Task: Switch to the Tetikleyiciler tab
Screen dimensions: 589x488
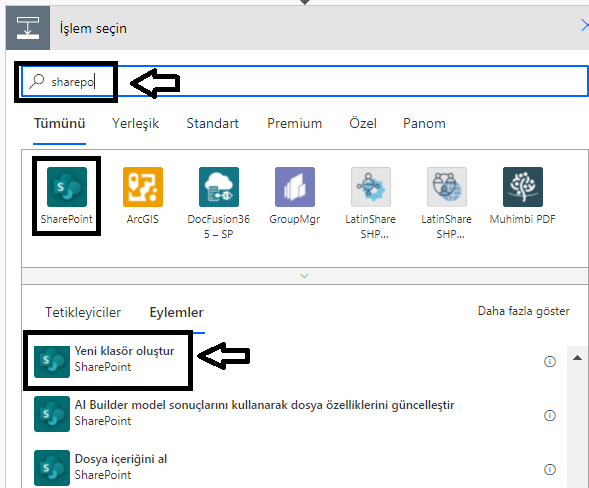Action: (x=83, y=312)
